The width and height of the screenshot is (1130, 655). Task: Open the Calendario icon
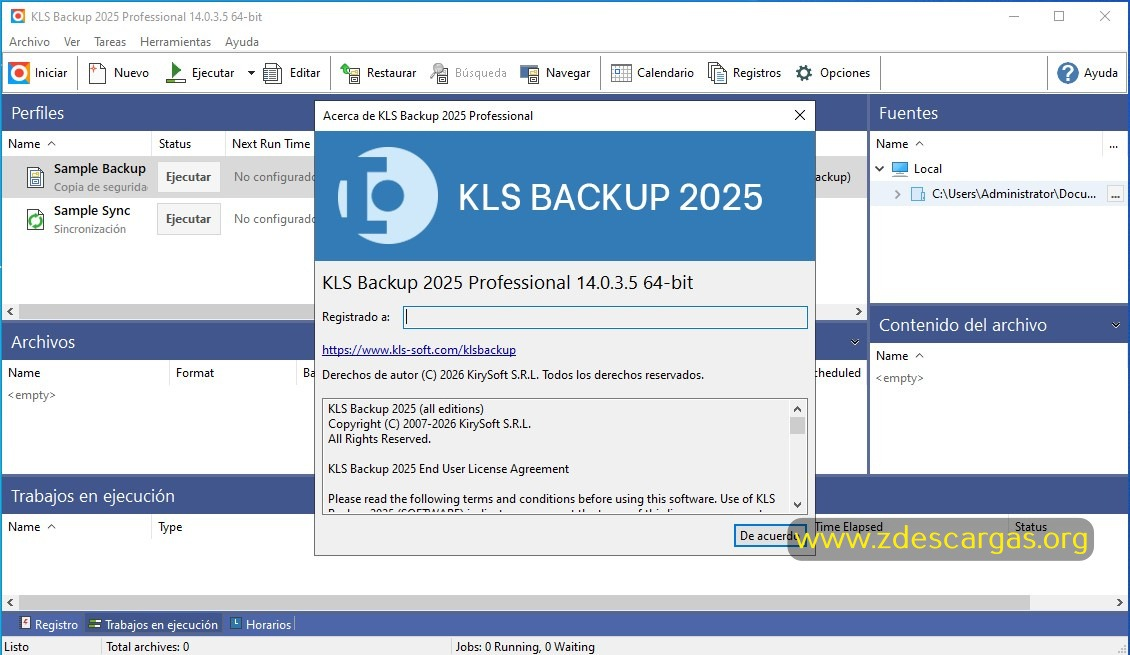pyautogui.click(x=621, y=72)
